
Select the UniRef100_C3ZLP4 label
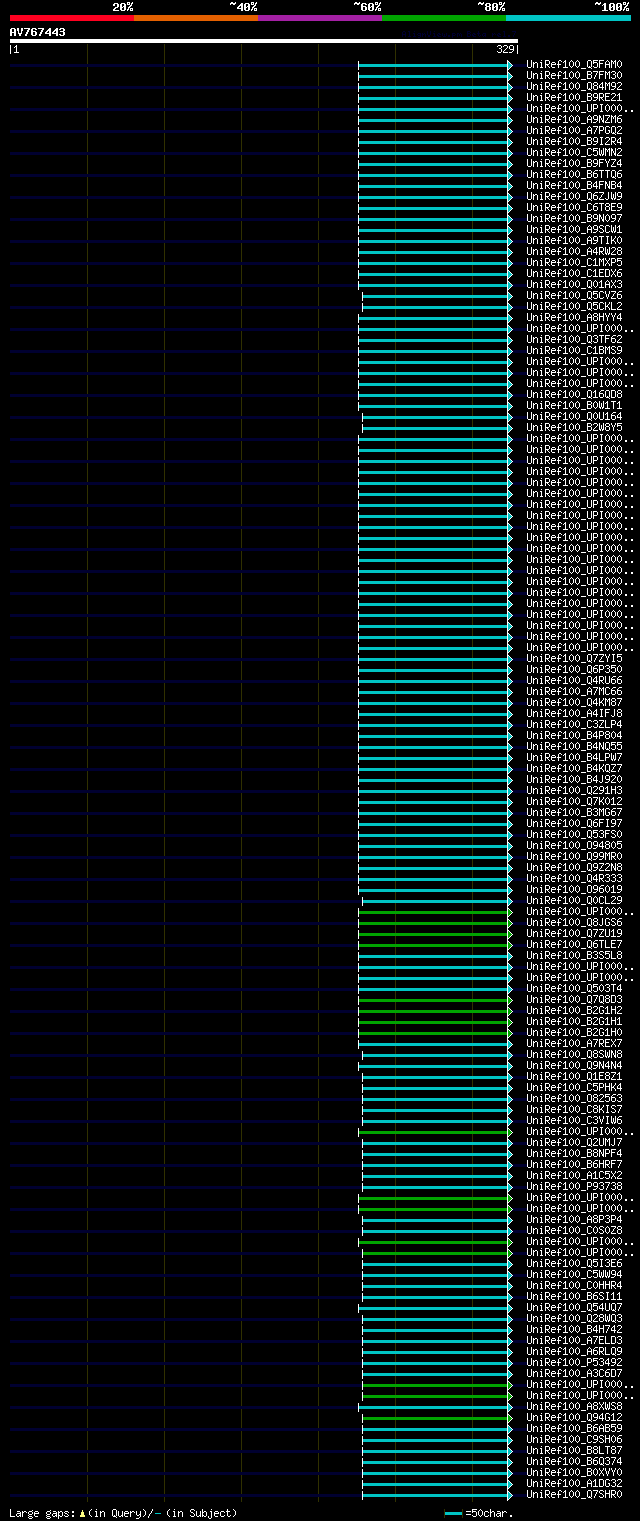[x=574, y=725]
